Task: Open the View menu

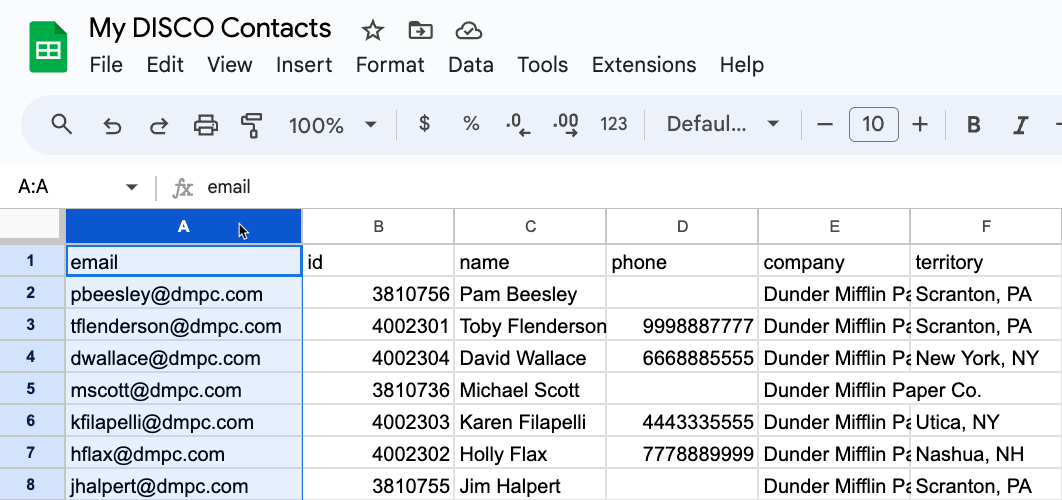Action: 230,65
